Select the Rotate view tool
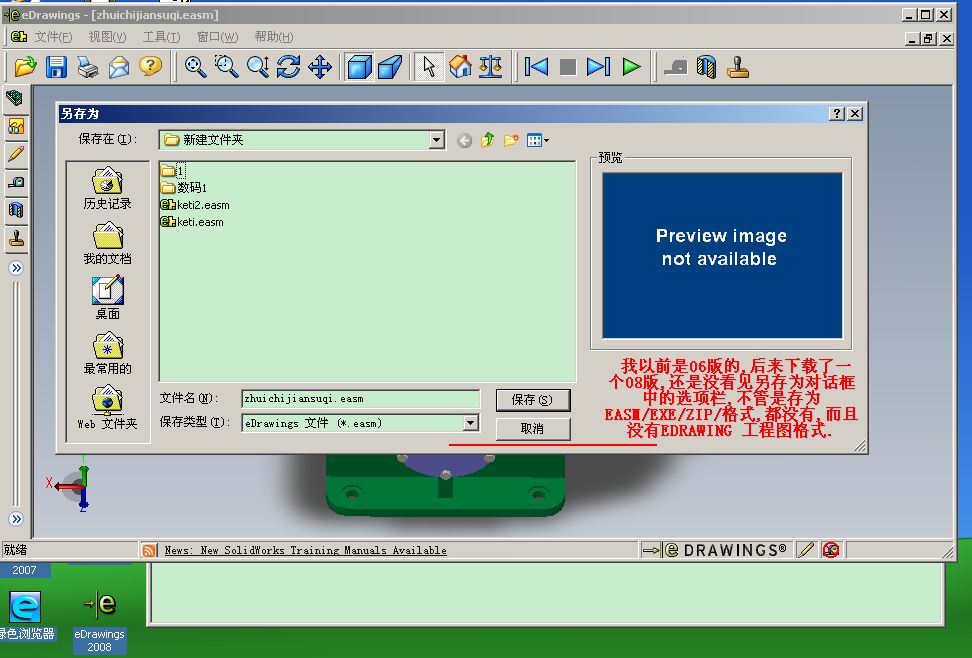This screenshot has width=972, height=658. click(289, 66)
